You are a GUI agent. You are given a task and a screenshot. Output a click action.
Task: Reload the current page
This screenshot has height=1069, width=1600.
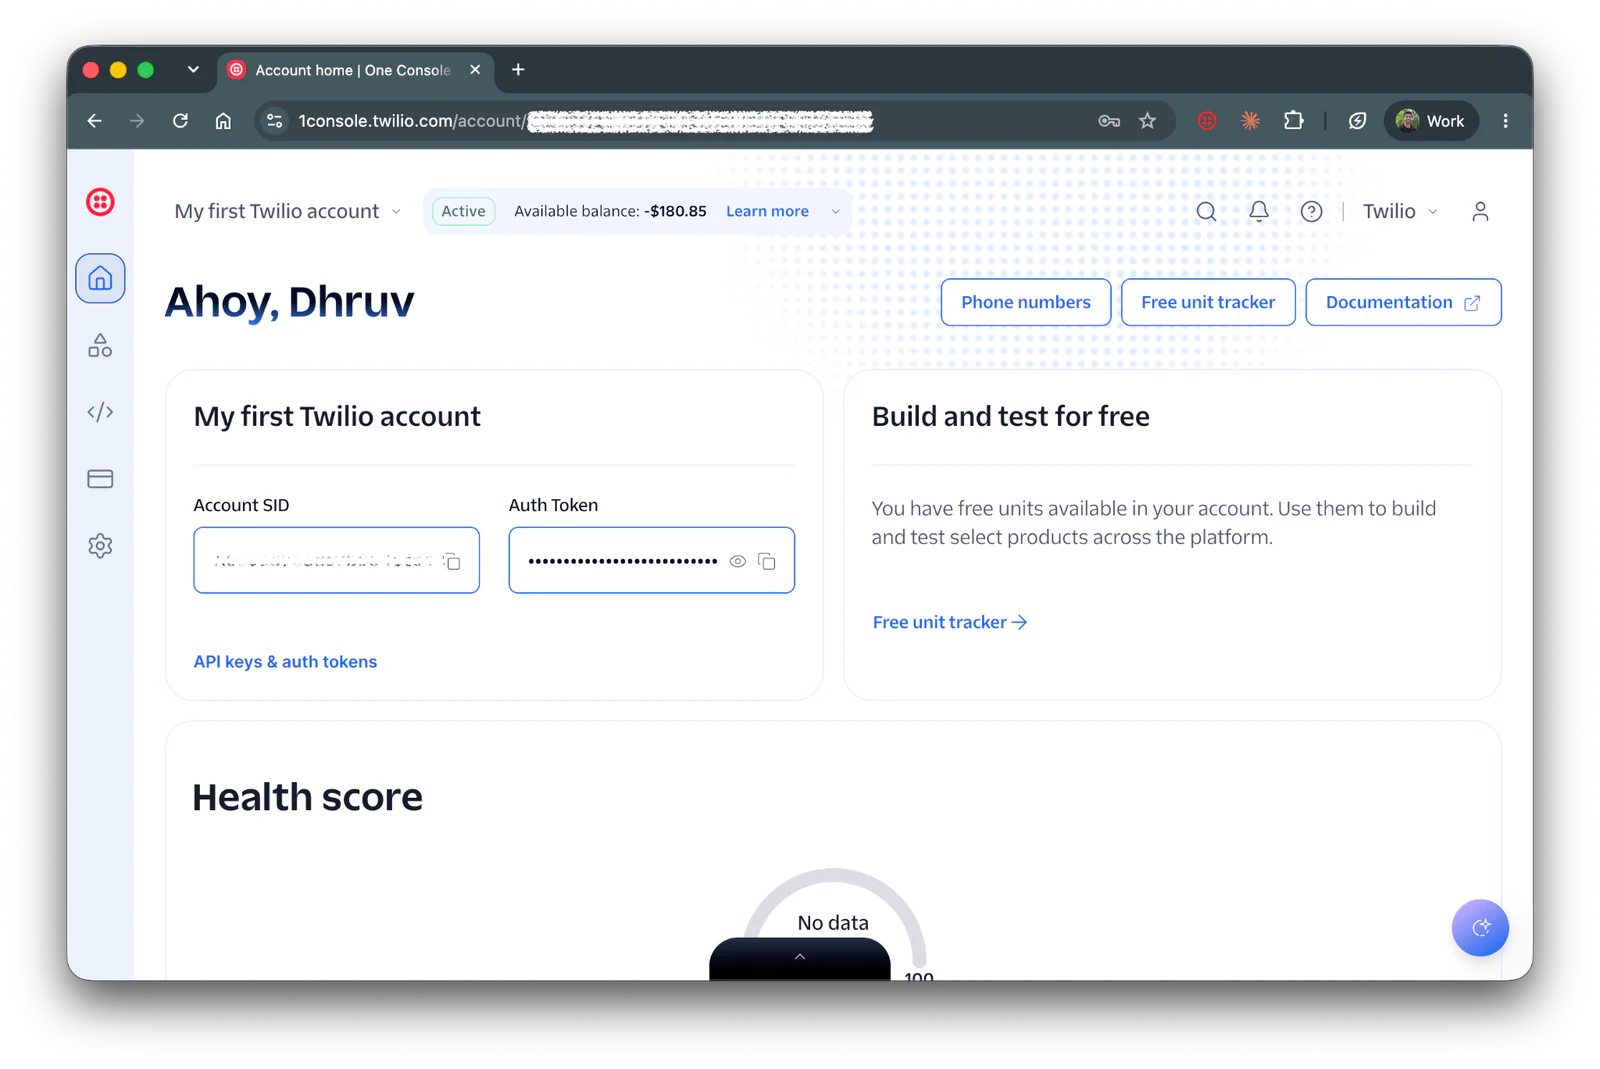tap(180, 121)
